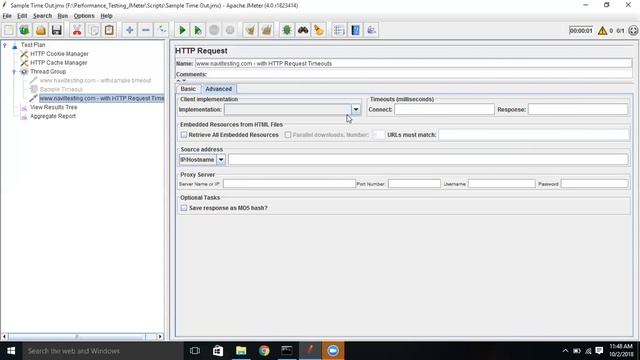The height and width of the screenshot is (360, 640).
Task: Select Aggregate Report node
Action: pyautogui.click(x=53, y=116)
